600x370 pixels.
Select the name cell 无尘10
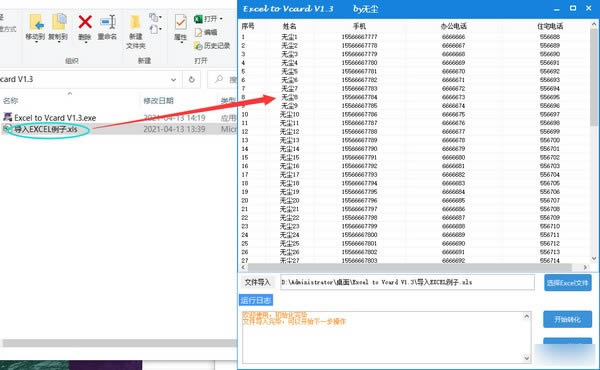coord(289,114)
